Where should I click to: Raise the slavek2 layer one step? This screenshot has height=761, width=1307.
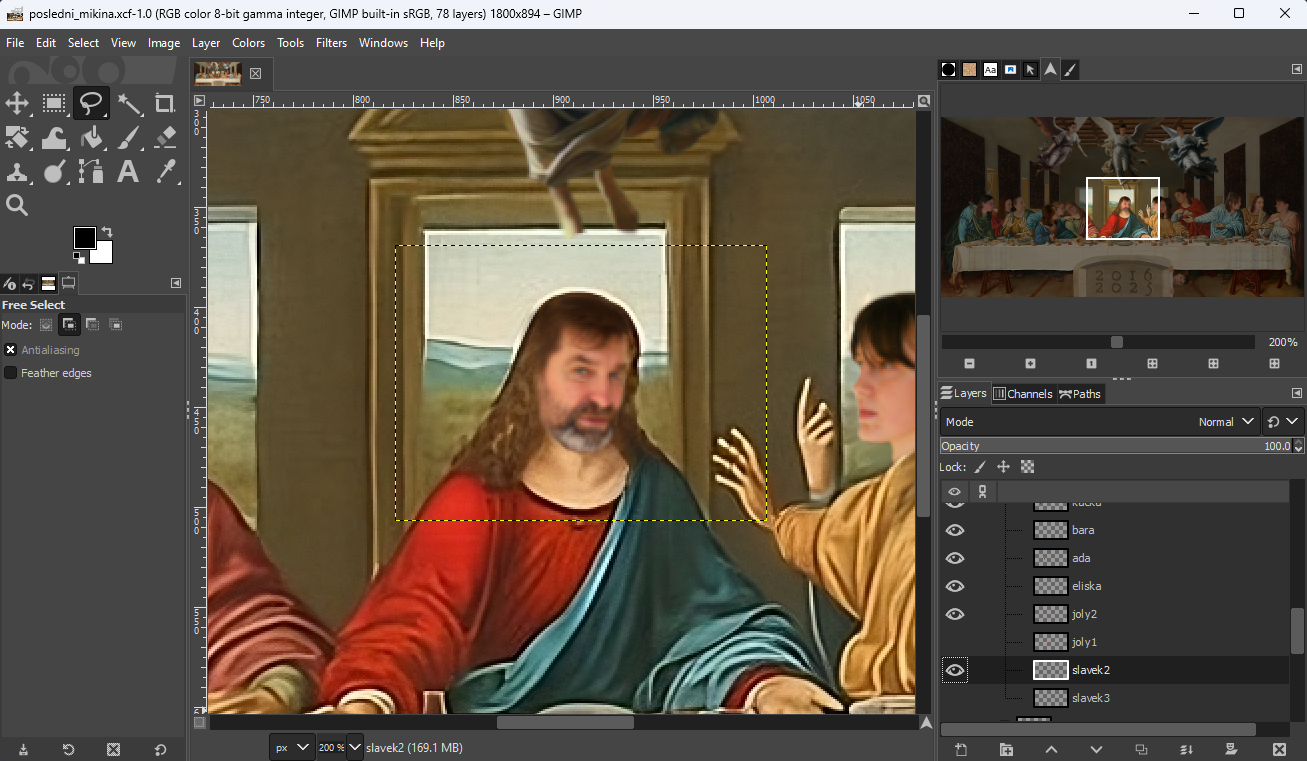tap(1051, 750)
